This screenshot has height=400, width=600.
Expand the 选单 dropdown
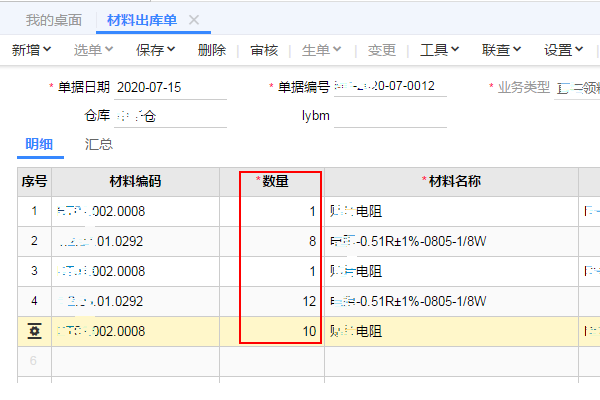95,49
